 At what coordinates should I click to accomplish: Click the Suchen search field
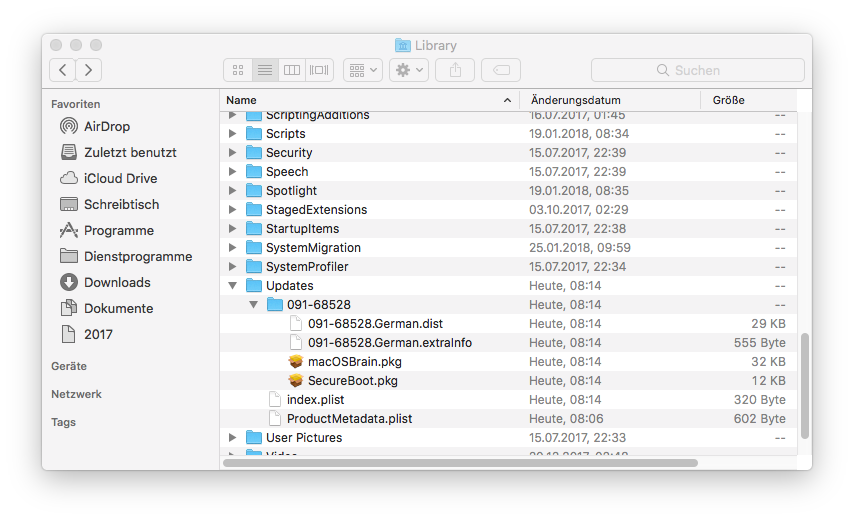point(698,70)
